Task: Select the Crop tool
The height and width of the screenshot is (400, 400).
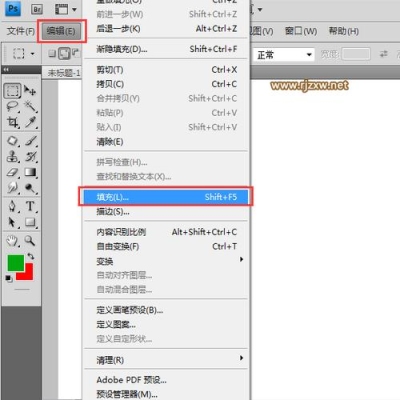Action: tap(13, 122)
